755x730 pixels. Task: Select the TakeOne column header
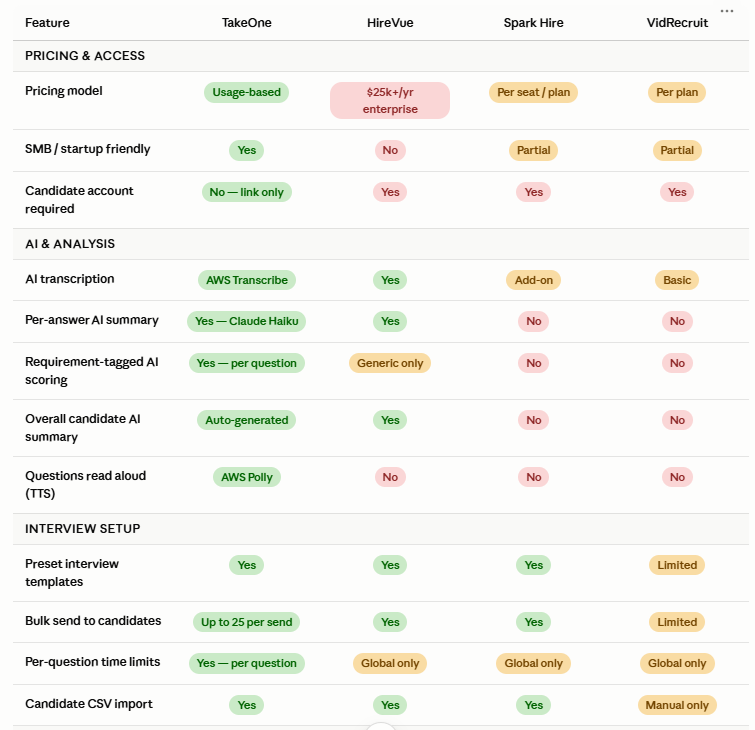click(247, 23)
